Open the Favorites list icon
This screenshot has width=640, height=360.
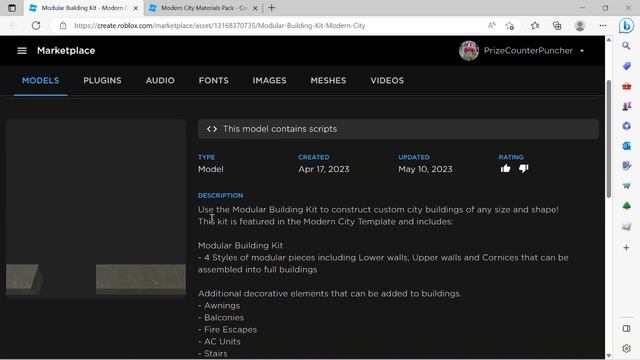535,25
